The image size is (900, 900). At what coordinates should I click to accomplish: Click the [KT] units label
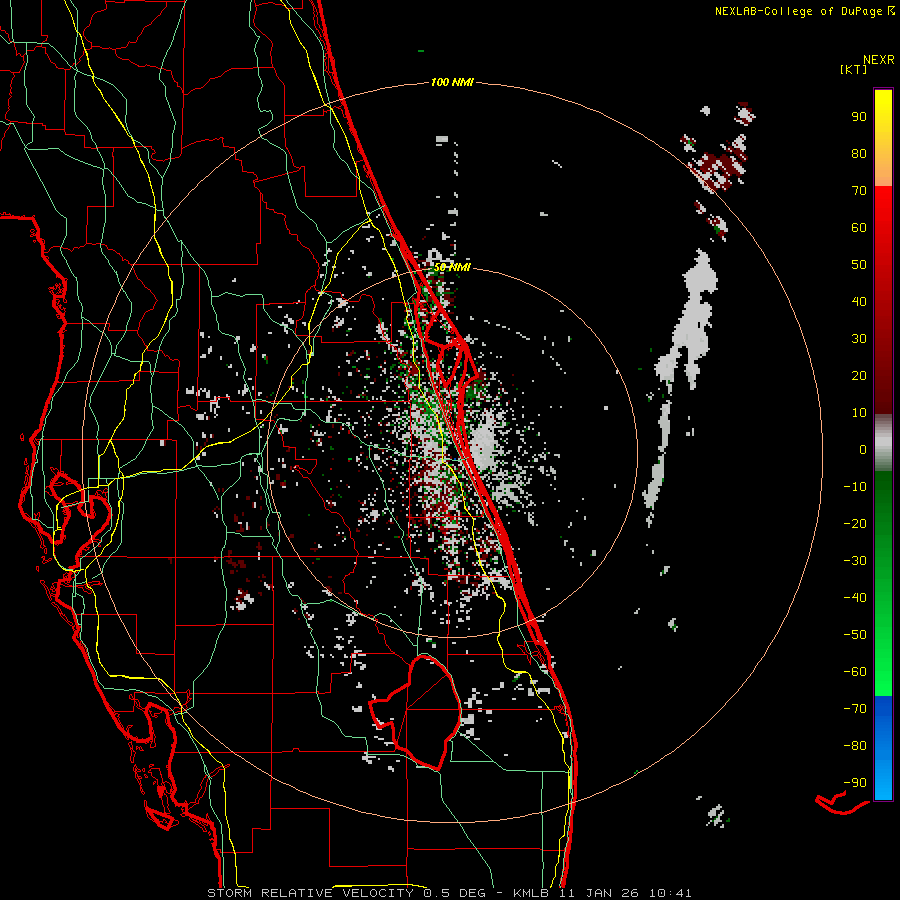(x=853, y=69)
